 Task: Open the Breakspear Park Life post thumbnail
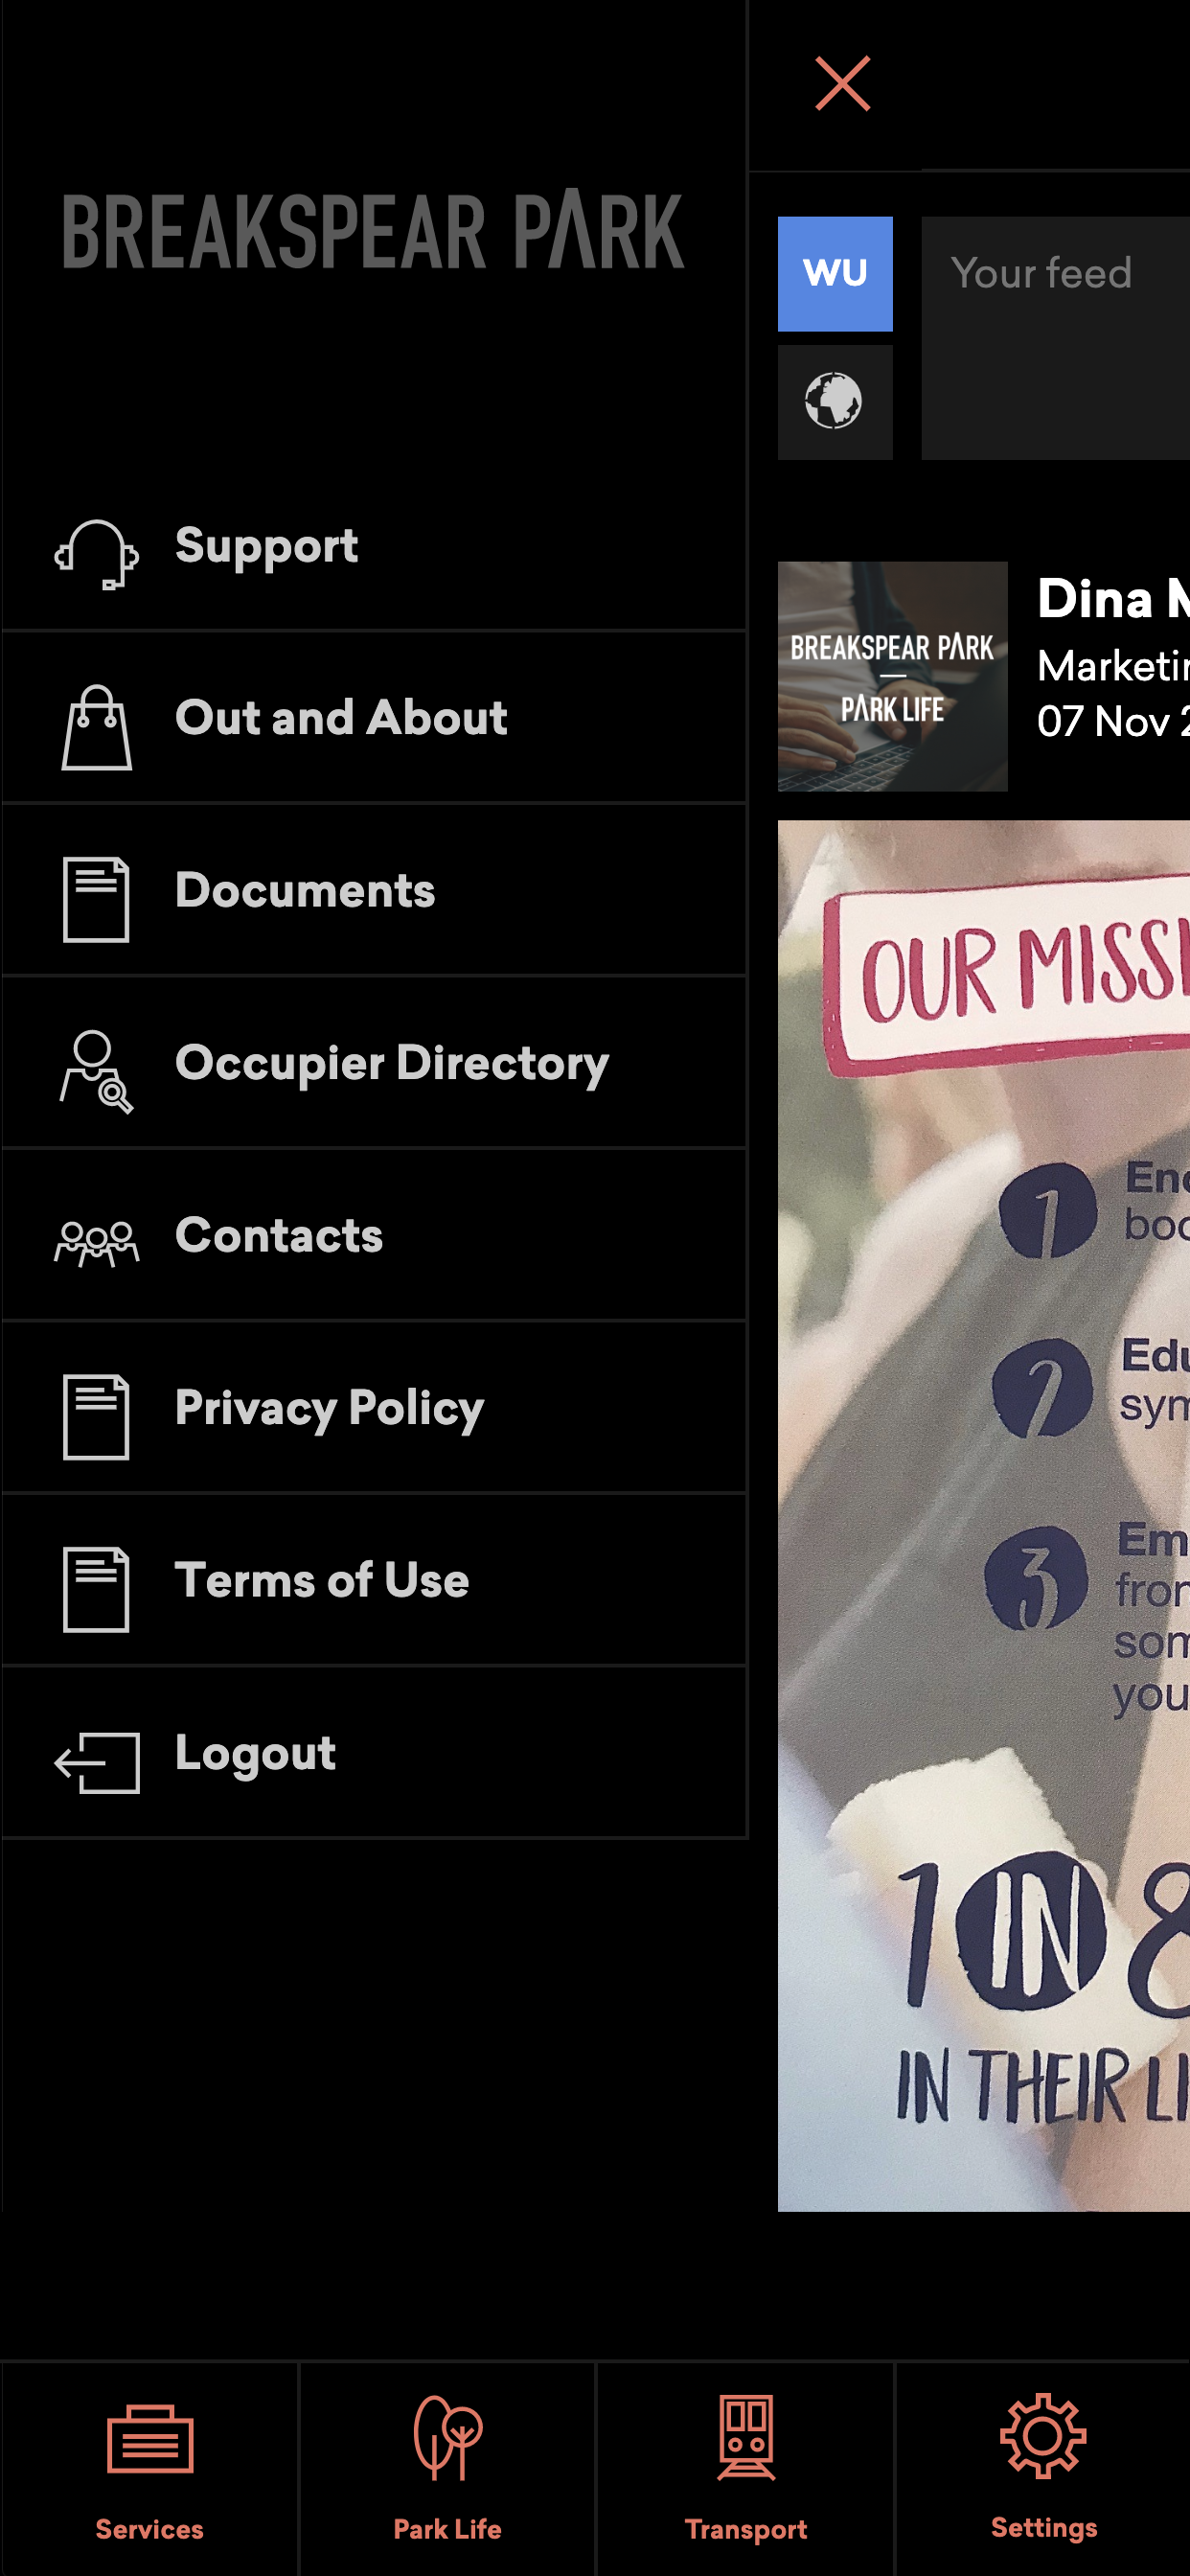pos(892,676)
